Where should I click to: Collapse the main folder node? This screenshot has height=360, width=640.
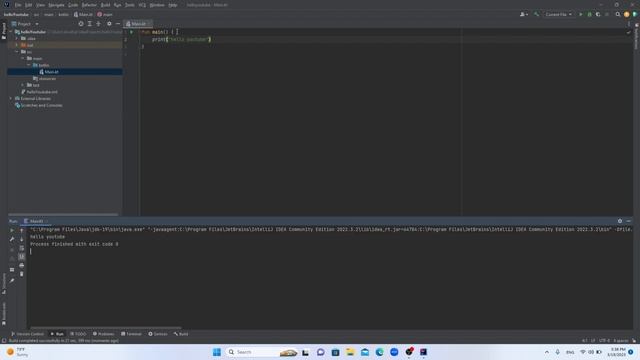[x=23, y=58]
